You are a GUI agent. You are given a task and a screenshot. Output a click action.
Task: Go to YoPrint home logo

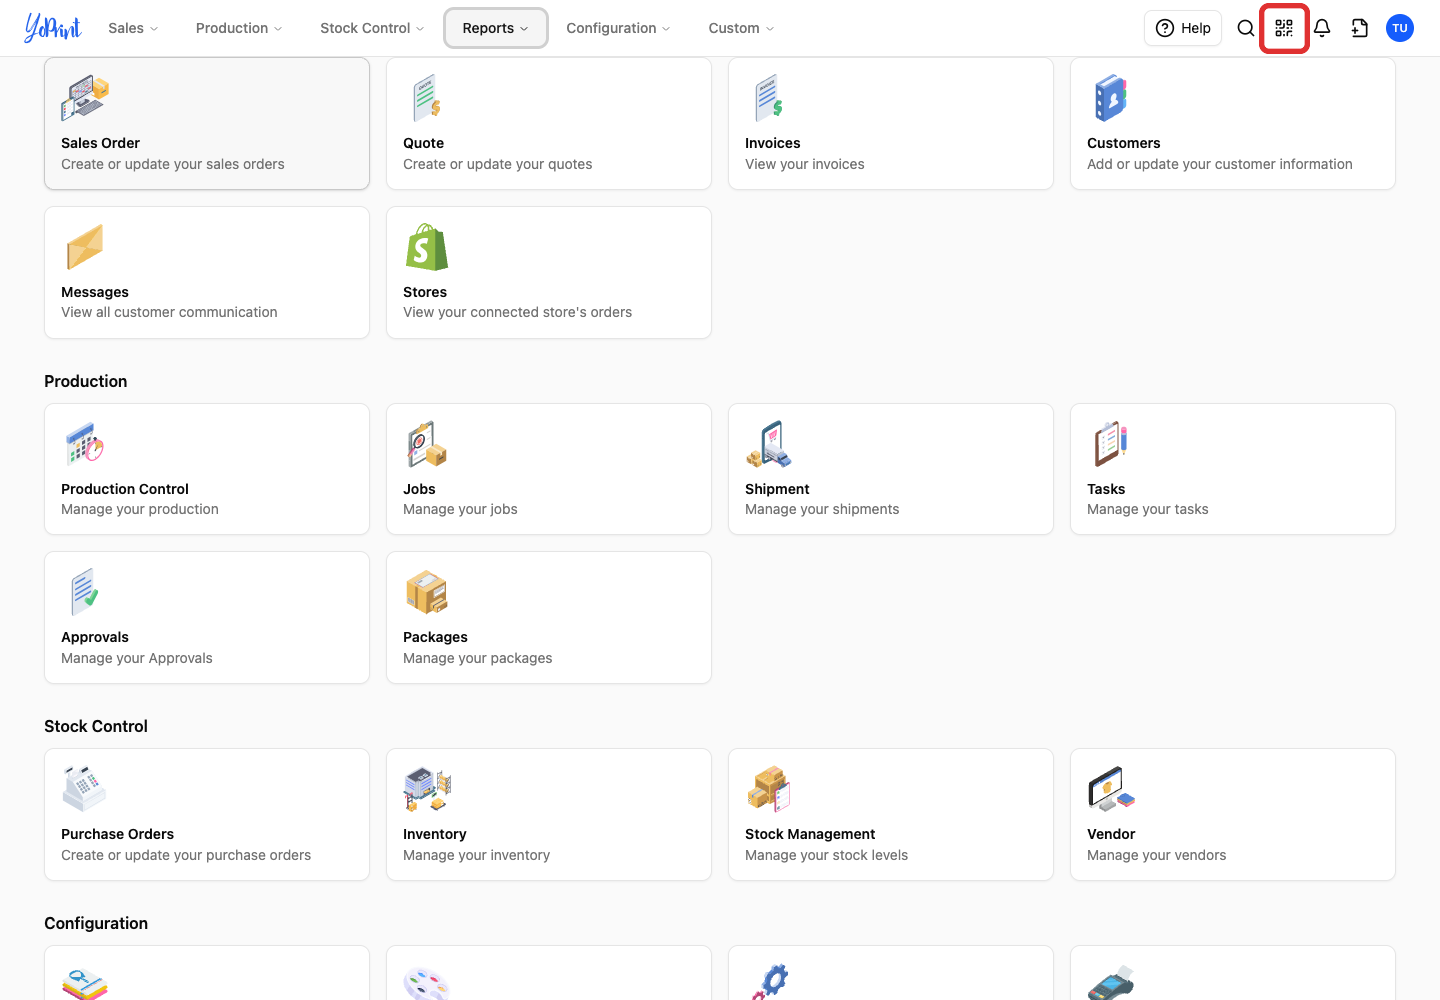[53, 28]
